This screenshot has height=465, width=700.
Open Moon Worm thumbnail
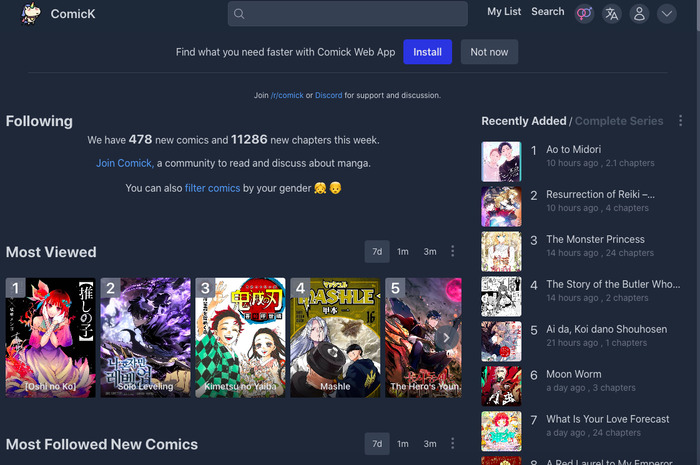coord(501,386)
